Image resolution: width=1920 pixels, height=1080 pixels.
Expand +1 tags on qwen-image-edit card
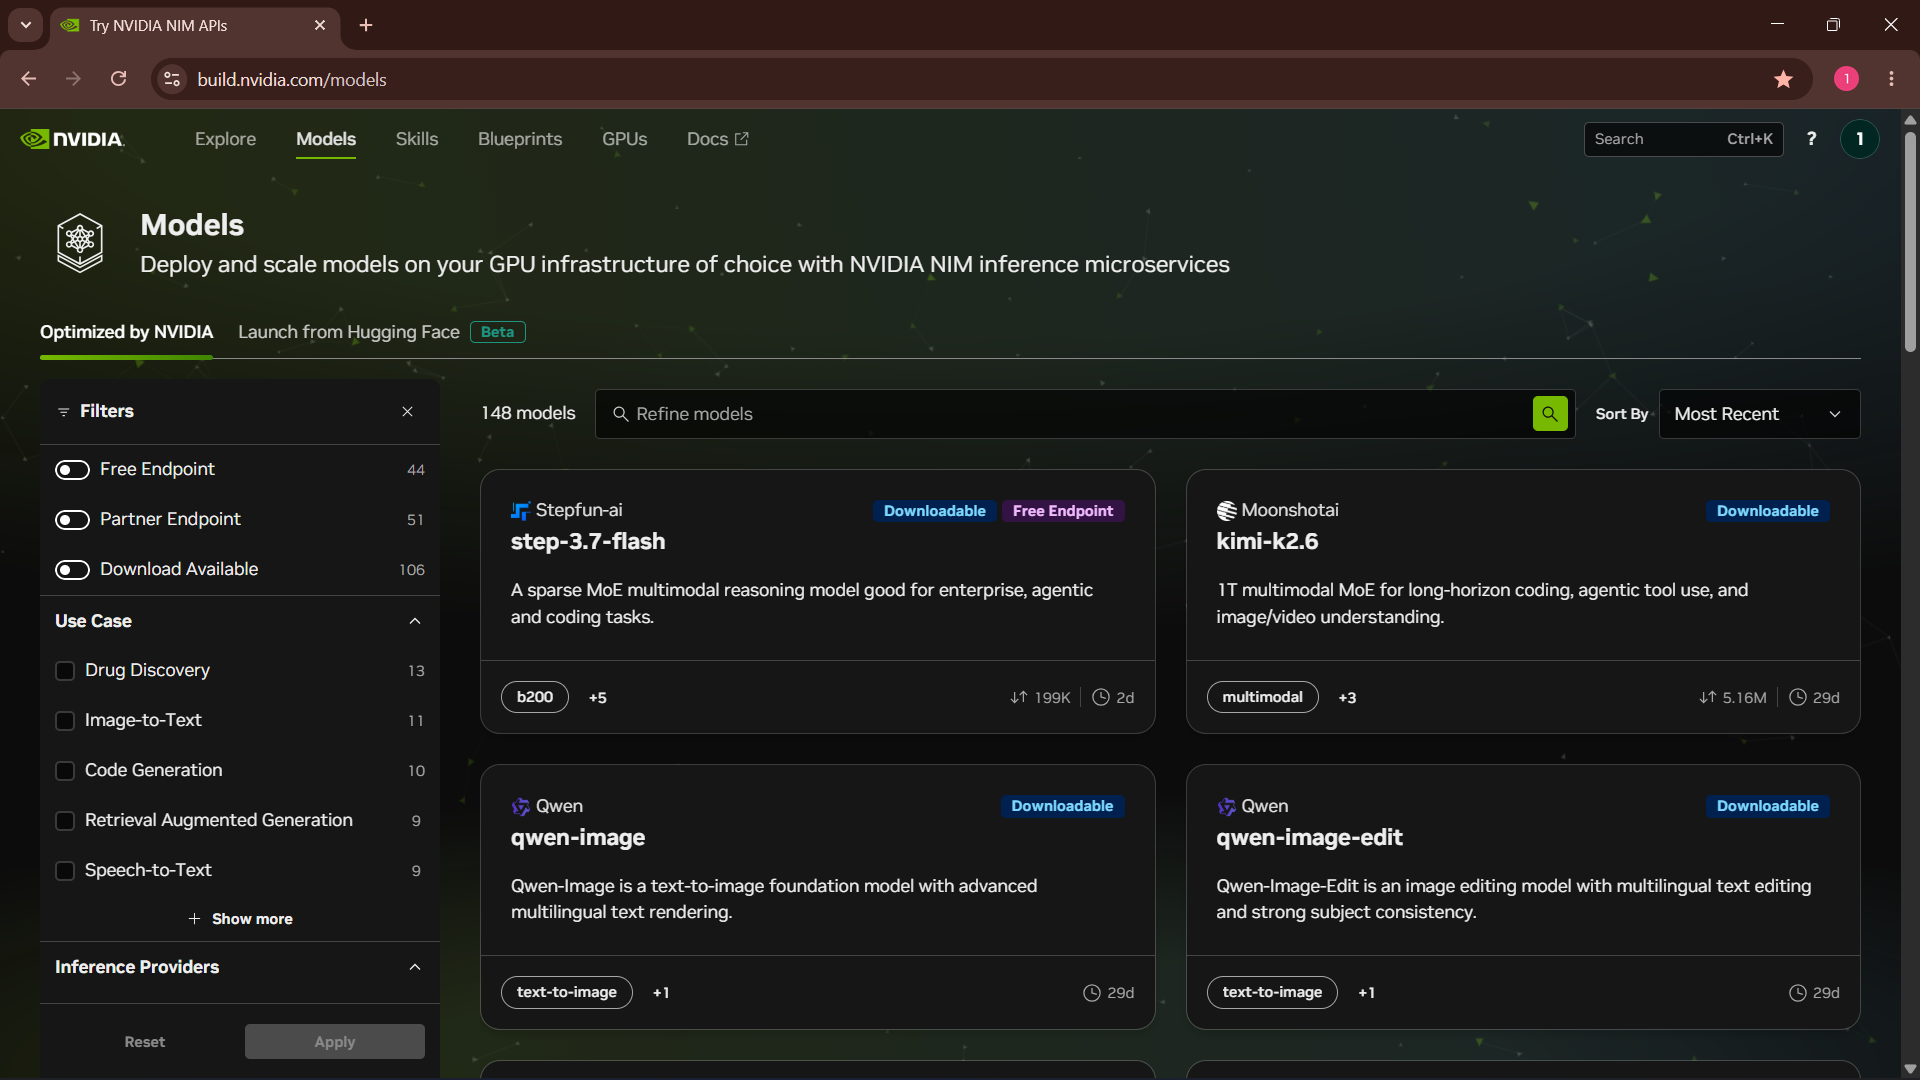click(1366, 993)
